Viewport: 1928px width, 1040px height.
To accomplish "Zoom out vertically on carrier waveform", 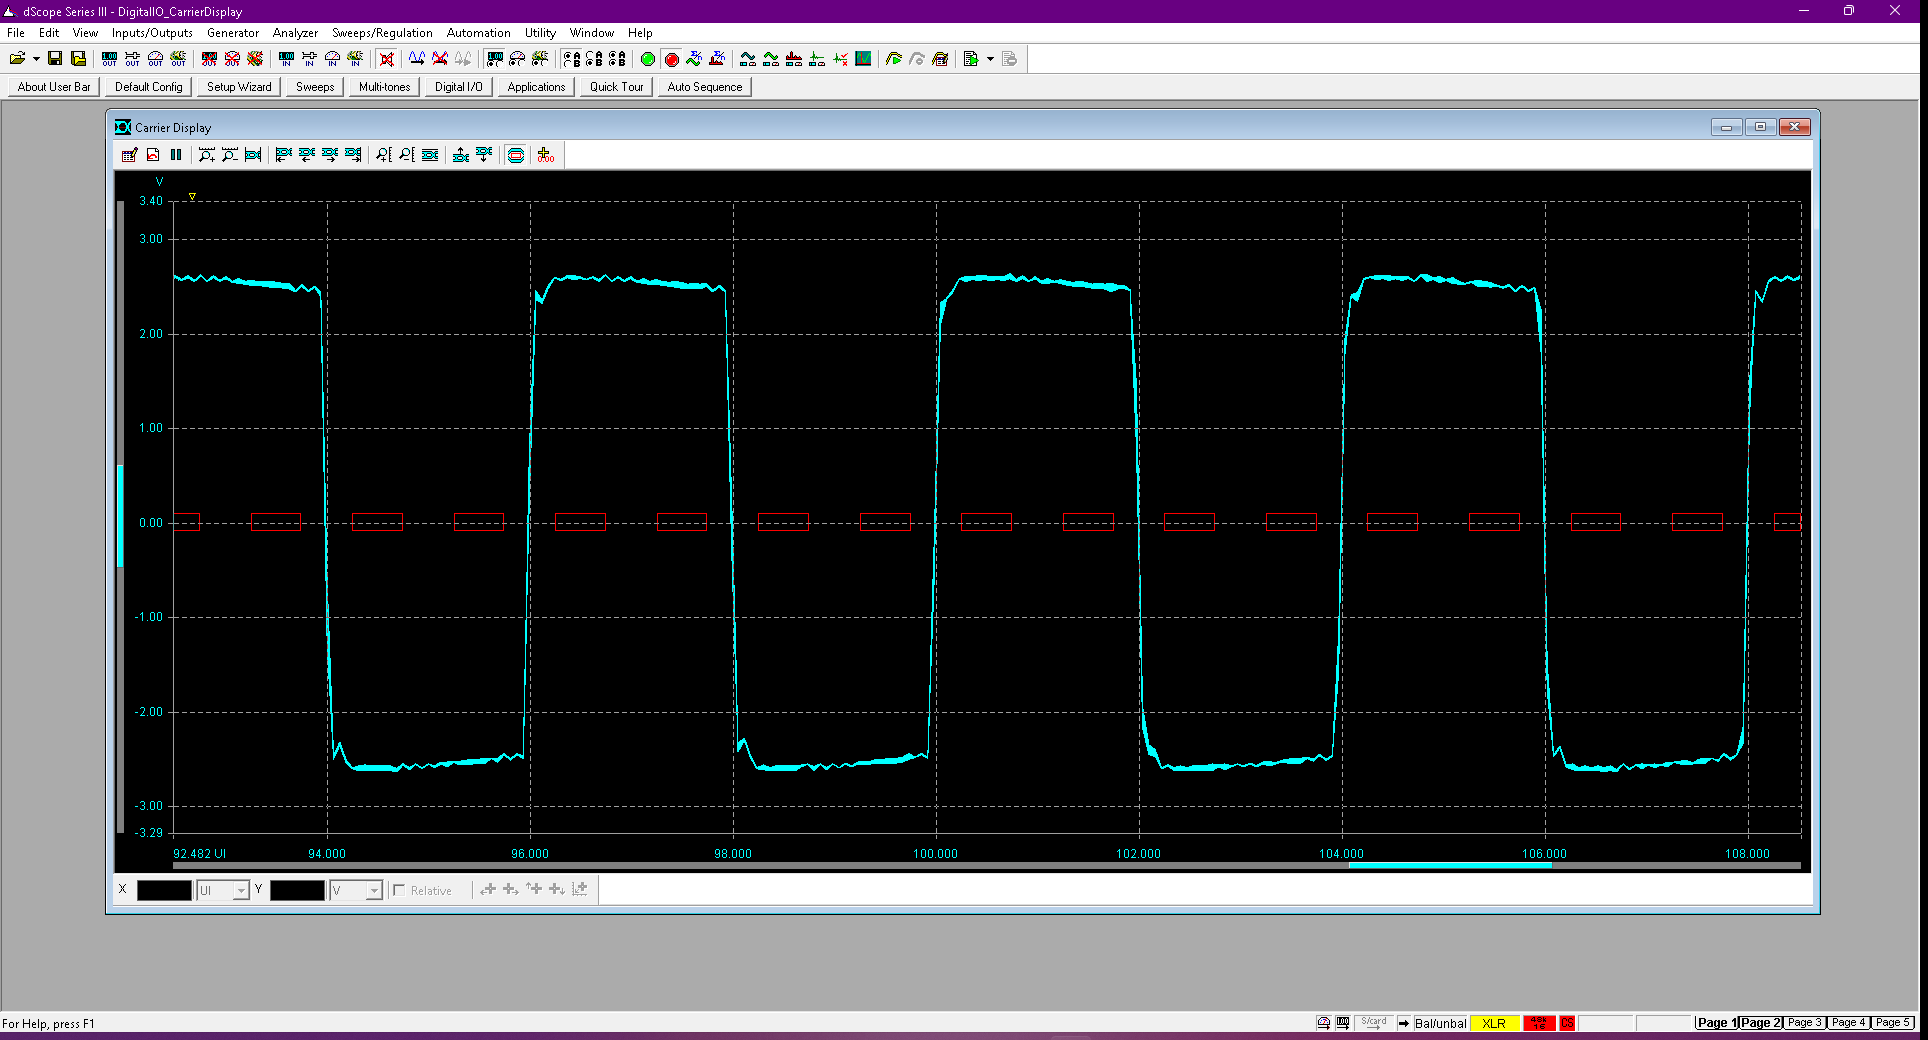I will (x=407, y=155).
